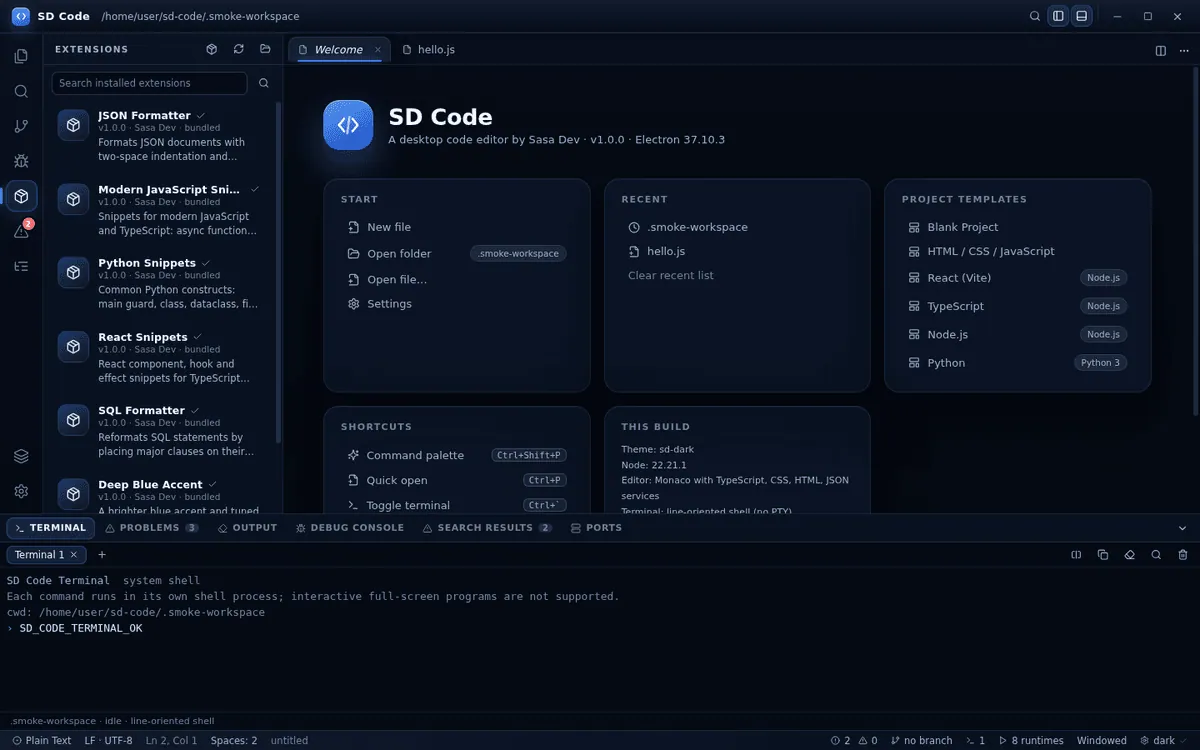1200x750 pixels.
Task: Open the Source Control branch icon
Action: pos(21,126)
